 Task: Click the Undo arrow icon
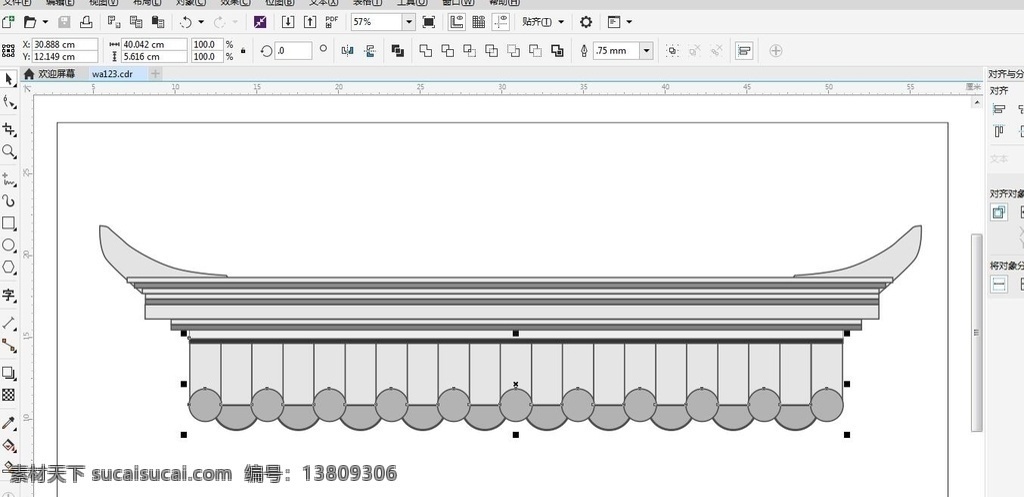[185, 22]
